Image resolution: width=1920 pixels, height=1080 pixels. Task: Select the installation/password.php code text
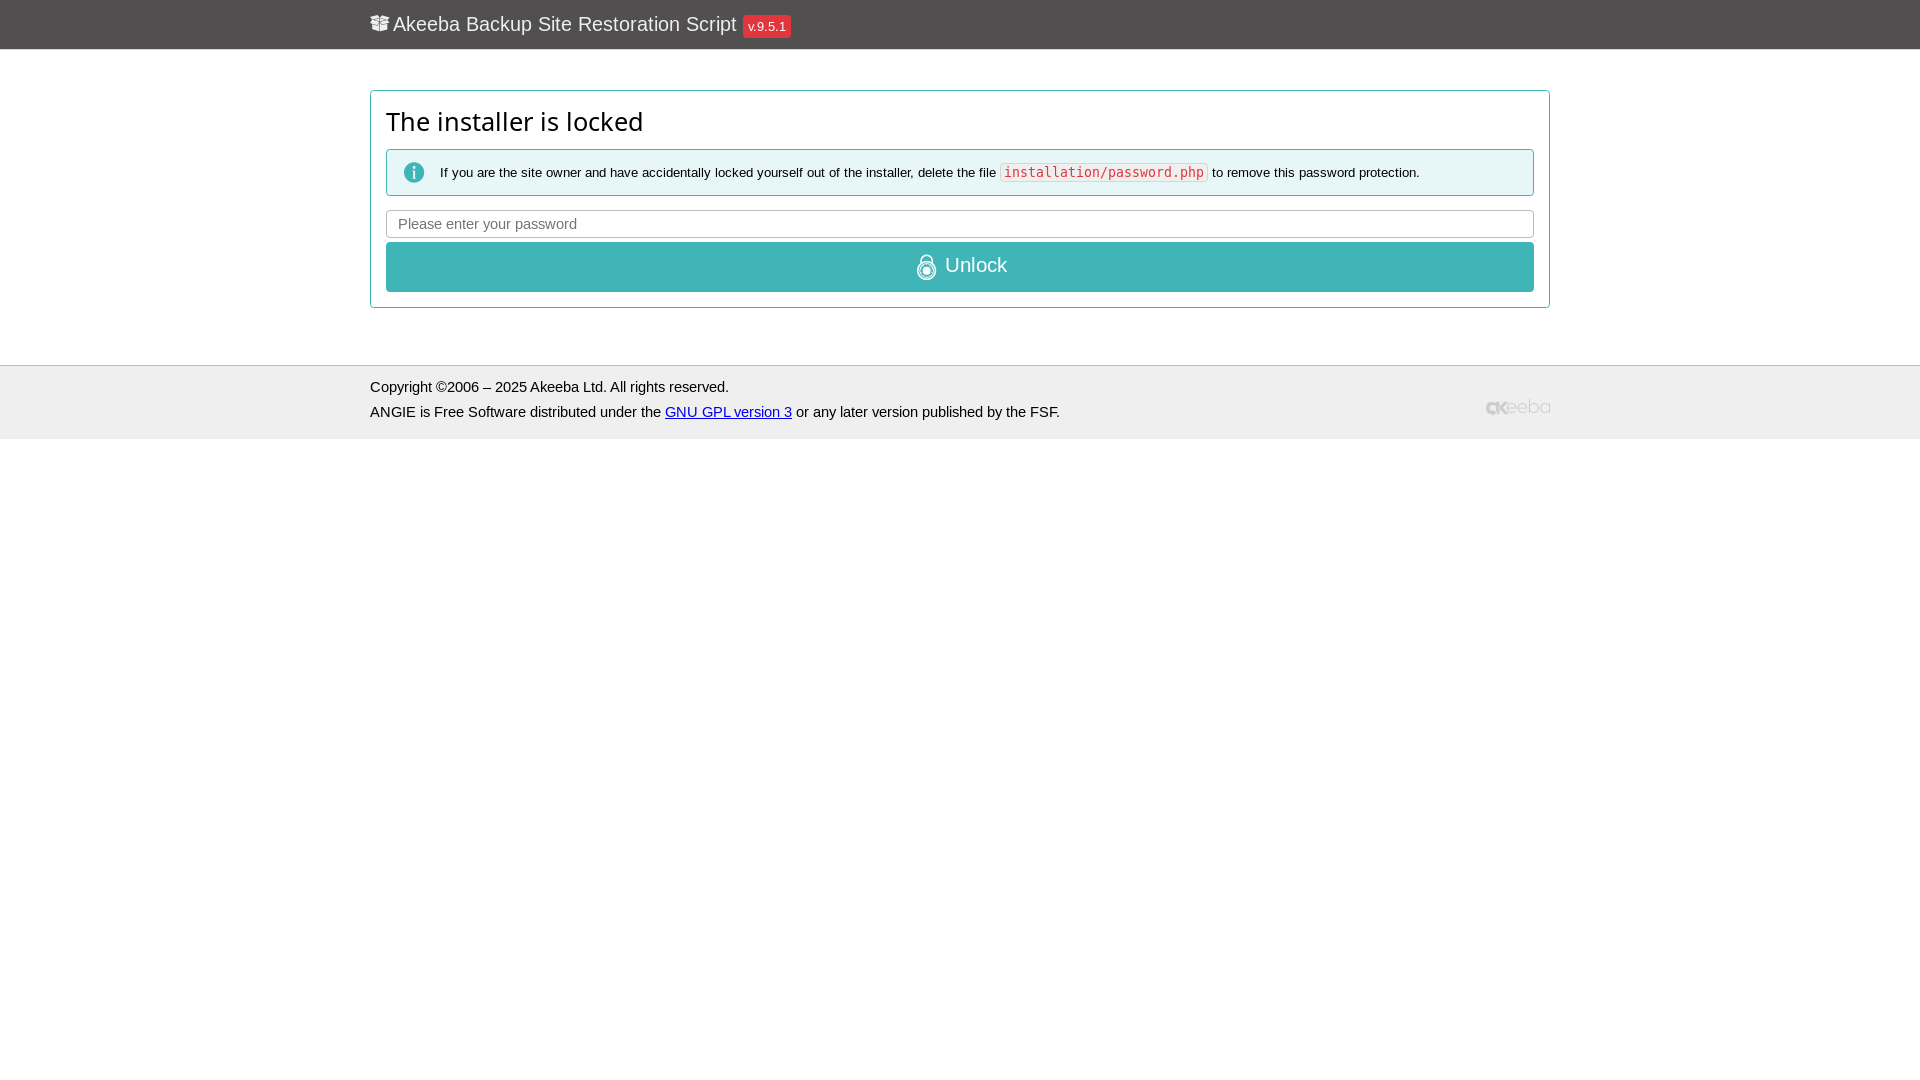click(x=1104, y=172)
